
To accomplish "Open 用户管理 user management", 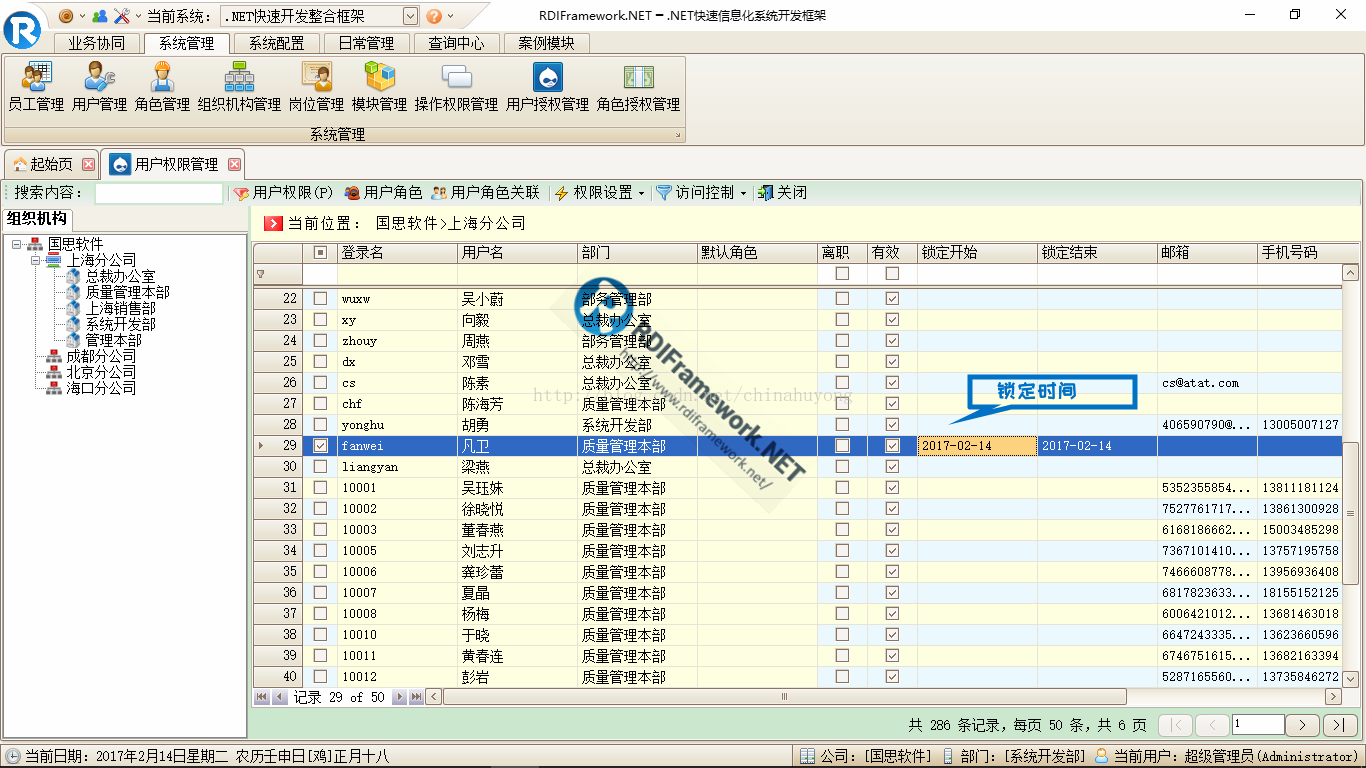I will click(x=99, y=86).
